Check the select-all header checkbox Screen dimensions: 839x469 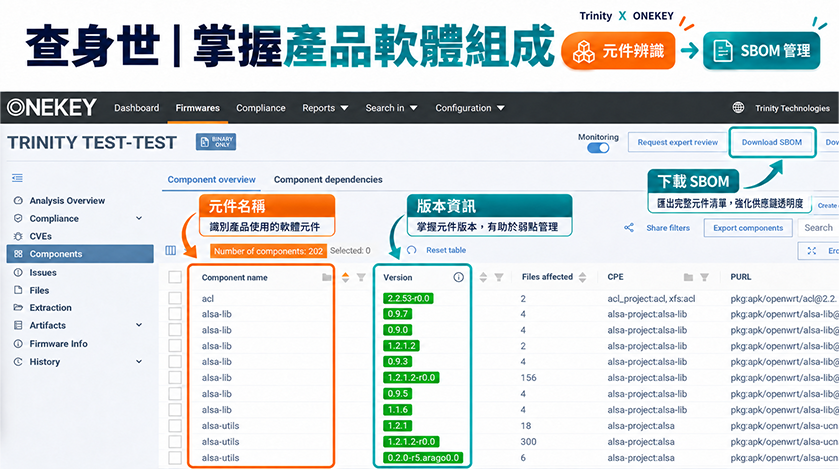pos(175,277)
